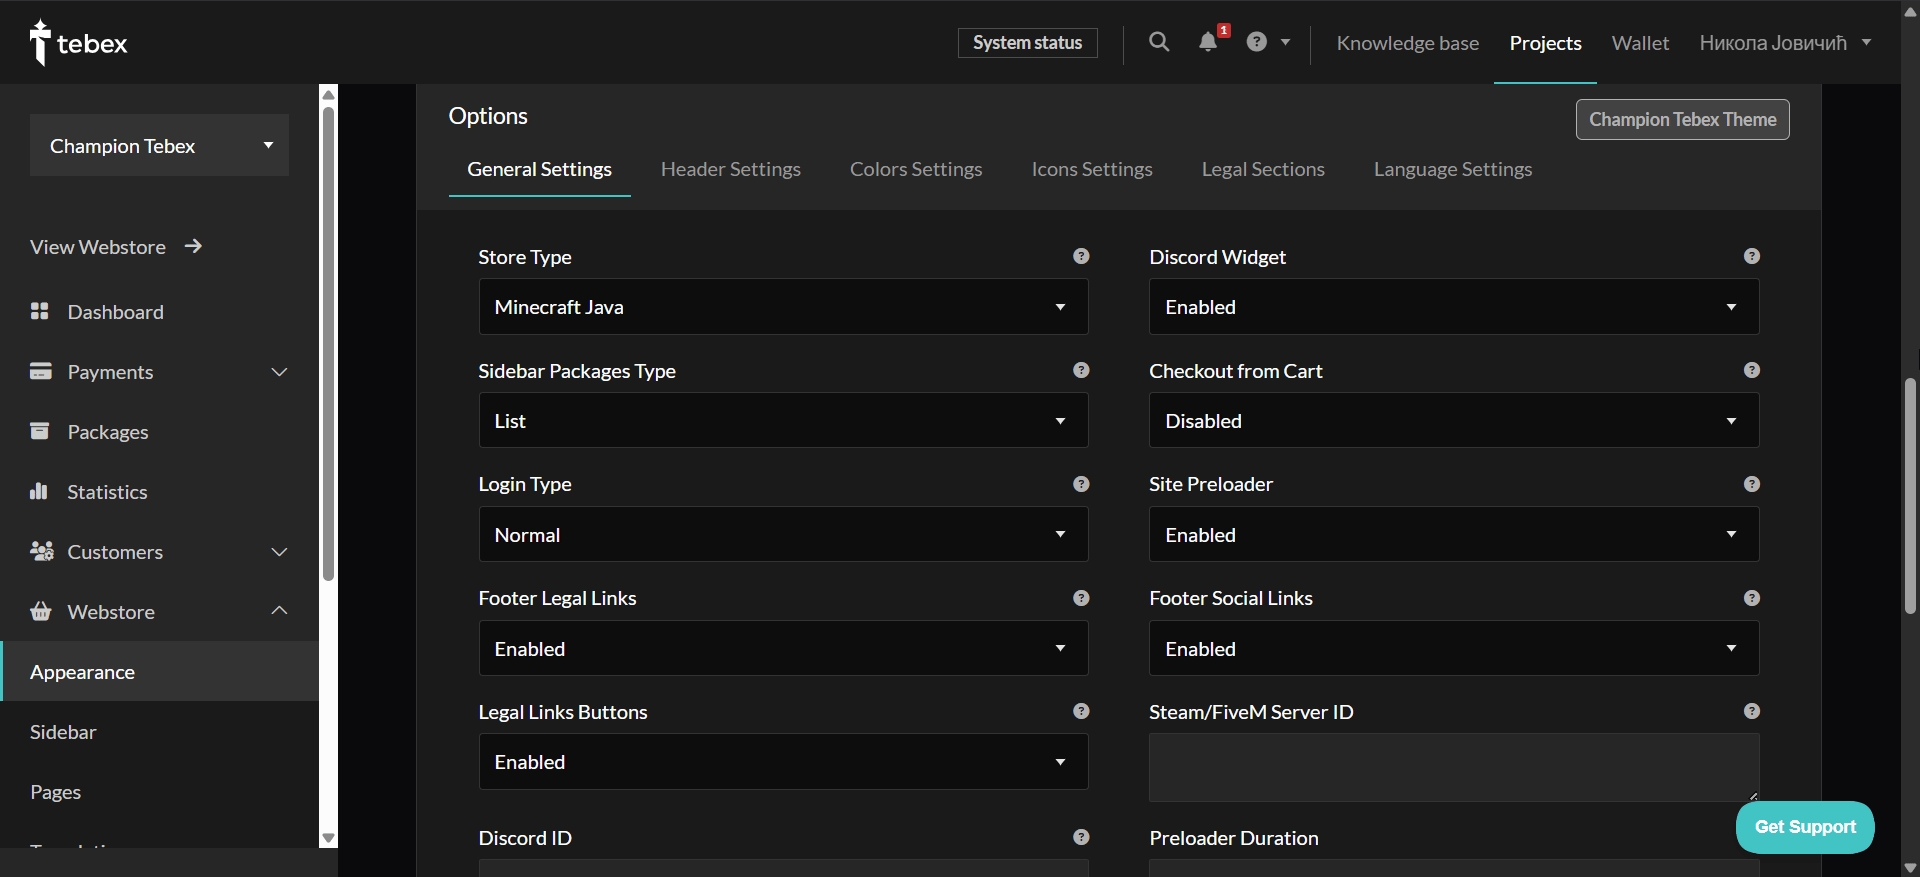
Task: Click the System status button
Action: tap(1027, 43)
